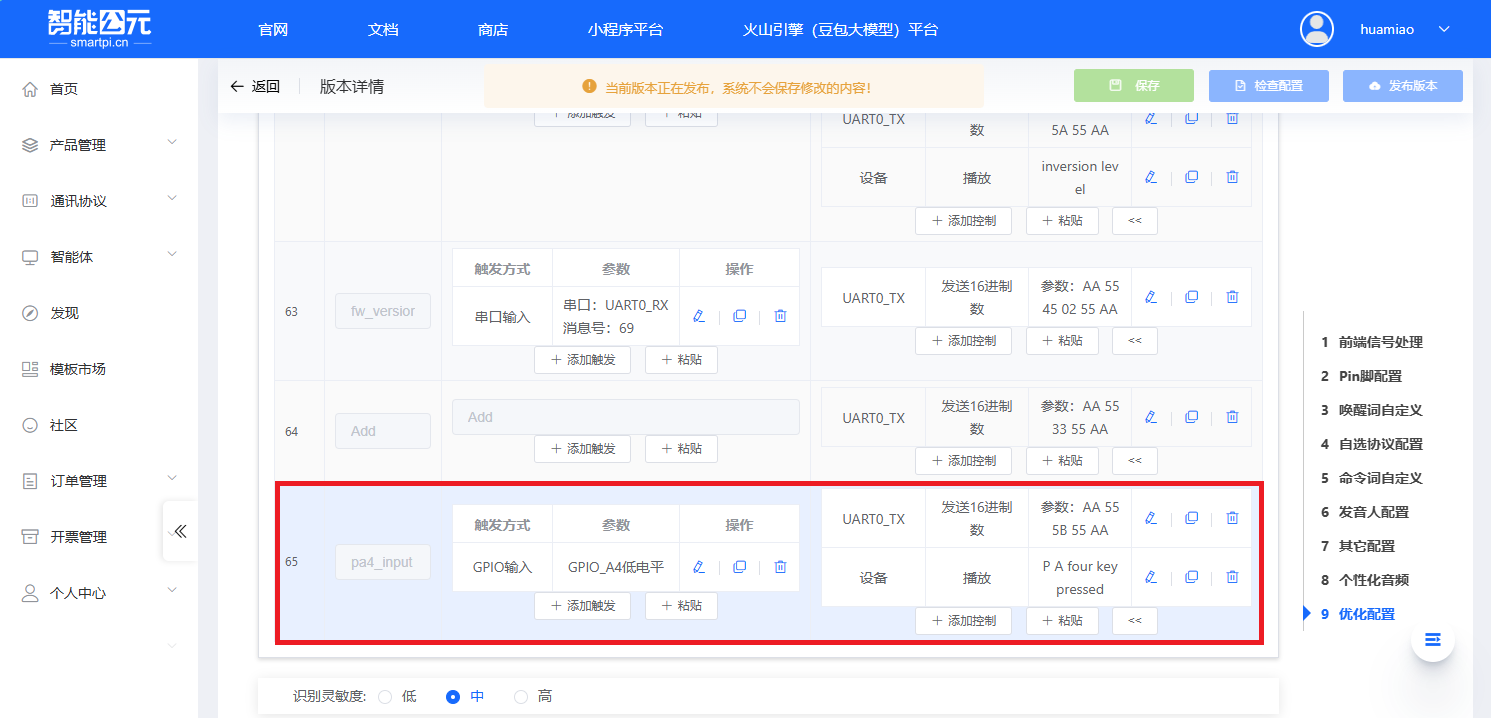Delete the GPIO_A4 low level trigger

781,567
